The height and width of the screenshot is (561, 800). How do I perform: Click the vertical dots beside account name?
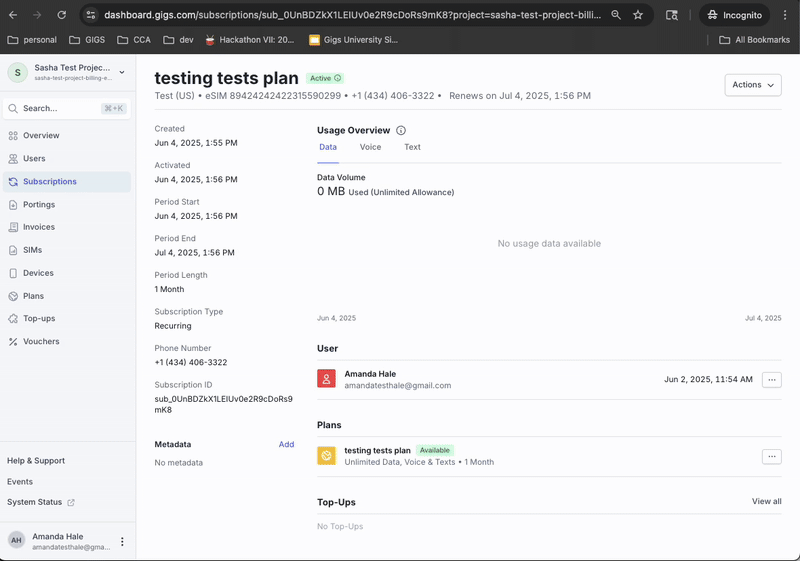(x=123, y=541)
